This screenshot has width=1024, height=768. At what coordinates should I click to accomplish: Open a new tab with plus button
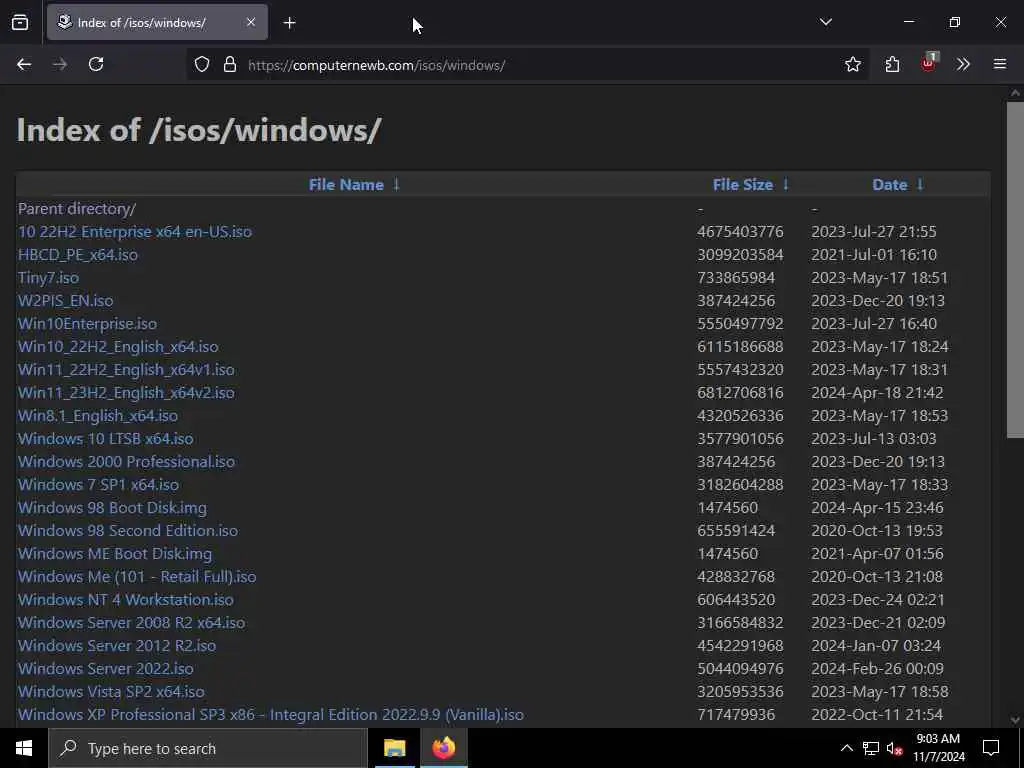tap(290, 23)
